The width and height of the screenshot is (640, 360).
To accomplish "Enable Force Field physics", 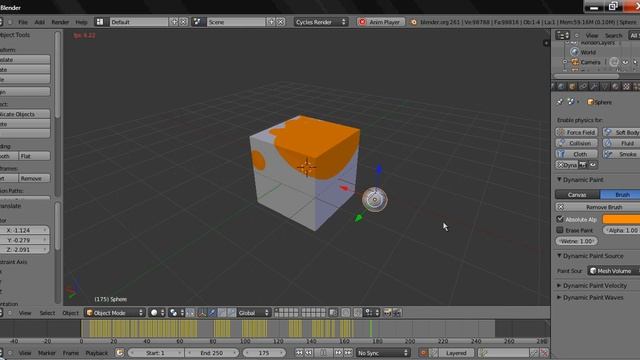I will pos(576,132).
